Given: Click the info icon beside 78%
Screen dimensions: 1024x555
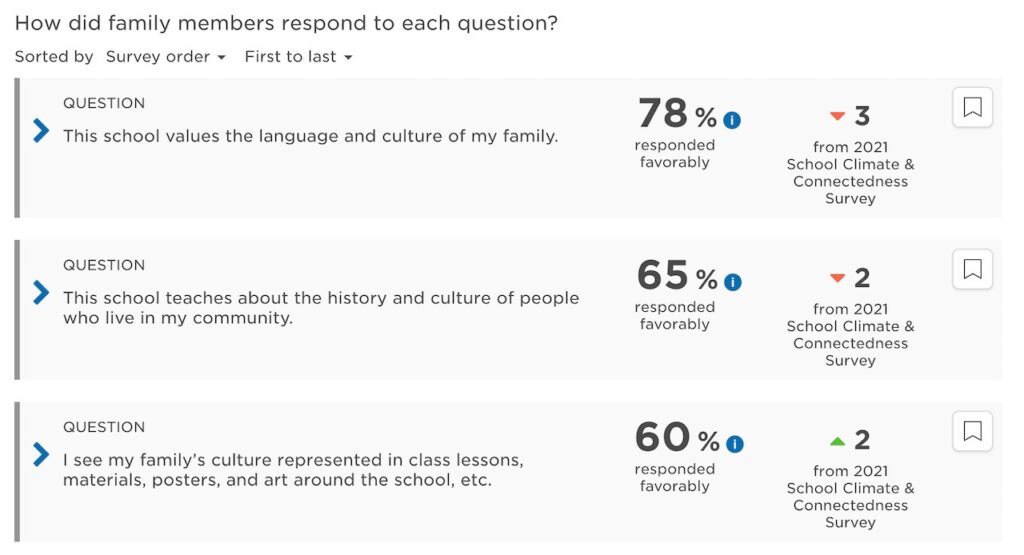Looking at the screenshot, I should coord(732,121).
